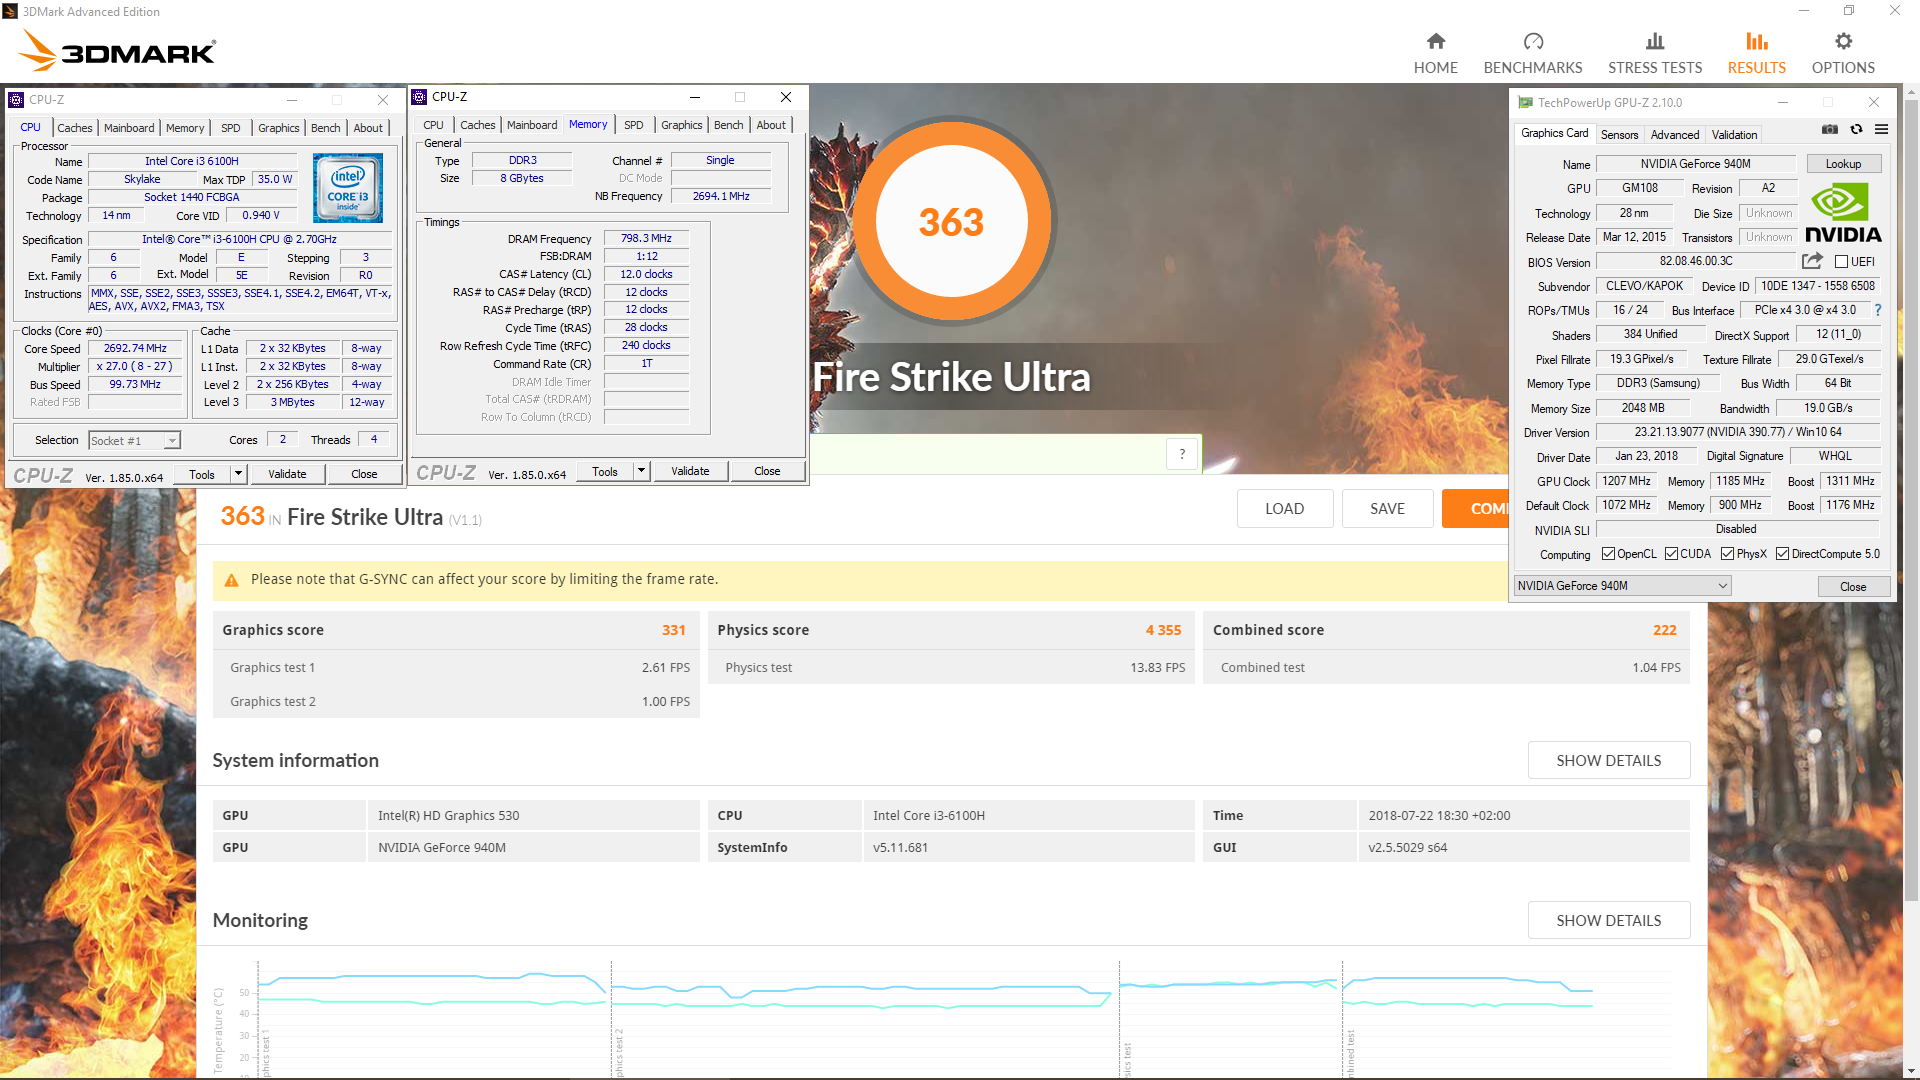The height and width of the screenshot is (1080, 1920).
Task: Toggle OpenCL checkbox in GPU-Z
Action: [1608, 554]
